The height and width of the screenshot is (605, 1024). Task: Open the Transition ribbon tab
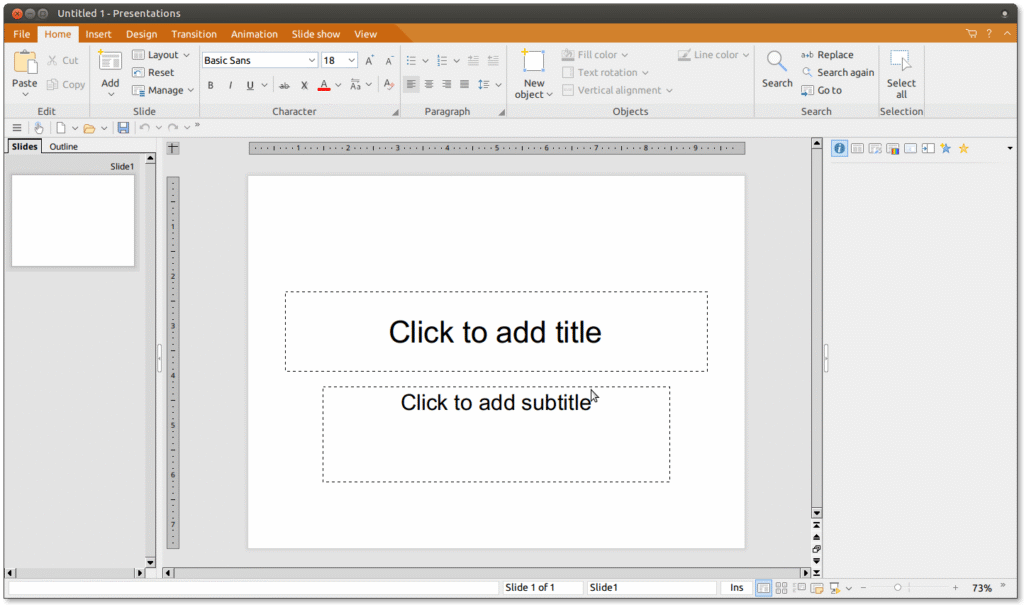[x=193, y=34]
